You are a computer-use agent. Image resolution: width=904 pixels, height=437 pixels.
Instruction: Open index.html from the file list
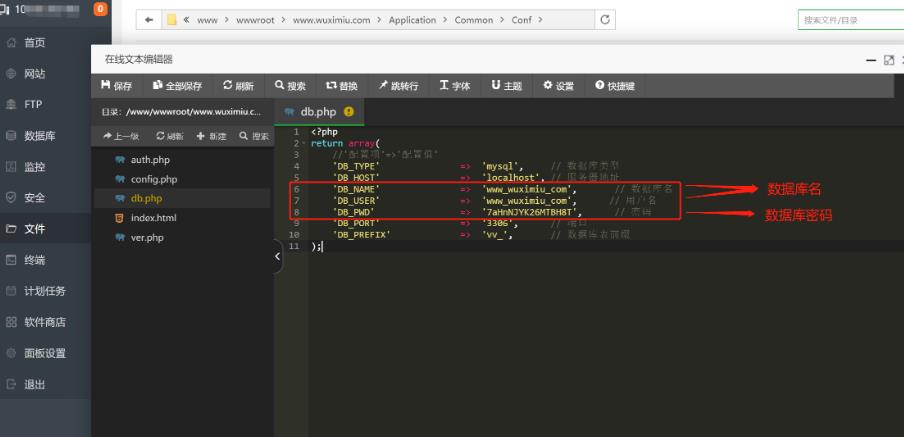153,218
